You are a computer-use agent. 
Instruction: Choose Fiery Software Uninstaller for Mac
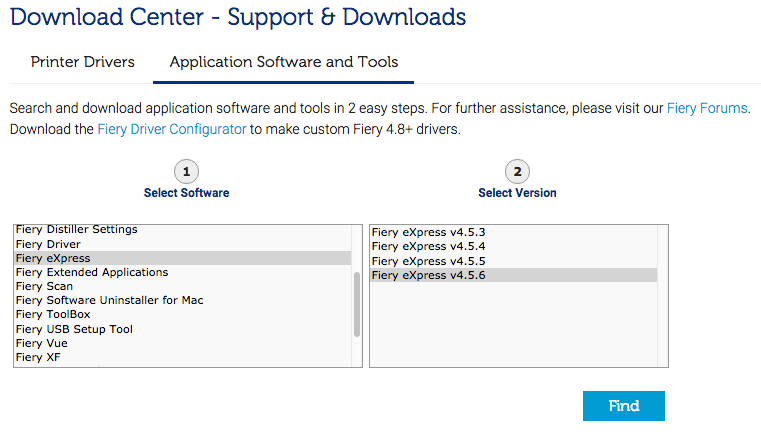[109, 300]
